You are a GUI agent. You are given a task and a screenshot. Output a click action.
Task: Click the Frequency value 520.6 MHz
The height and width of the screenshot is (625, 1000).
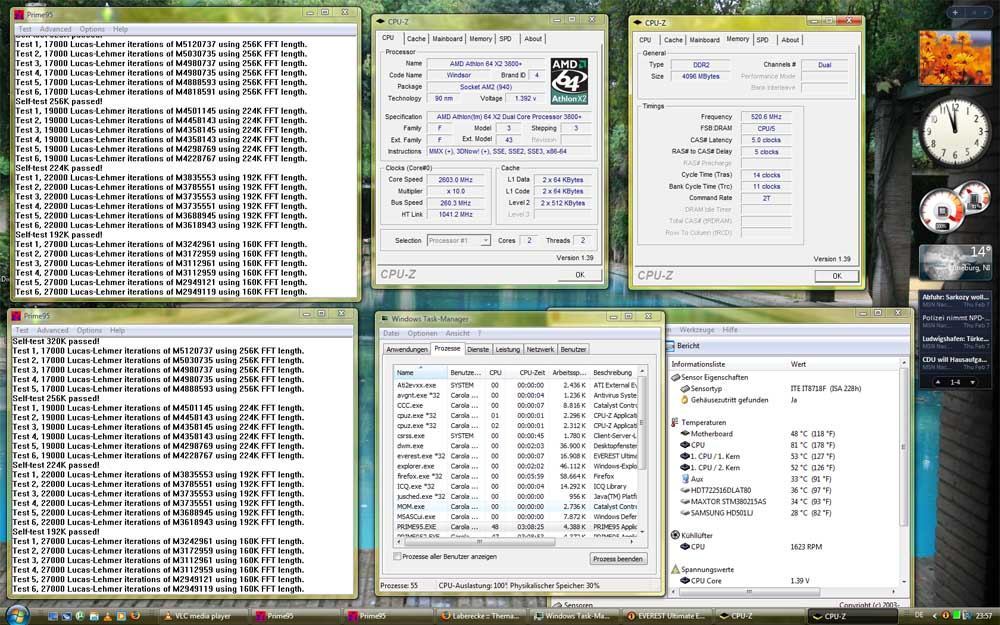(x=766, y=117)
